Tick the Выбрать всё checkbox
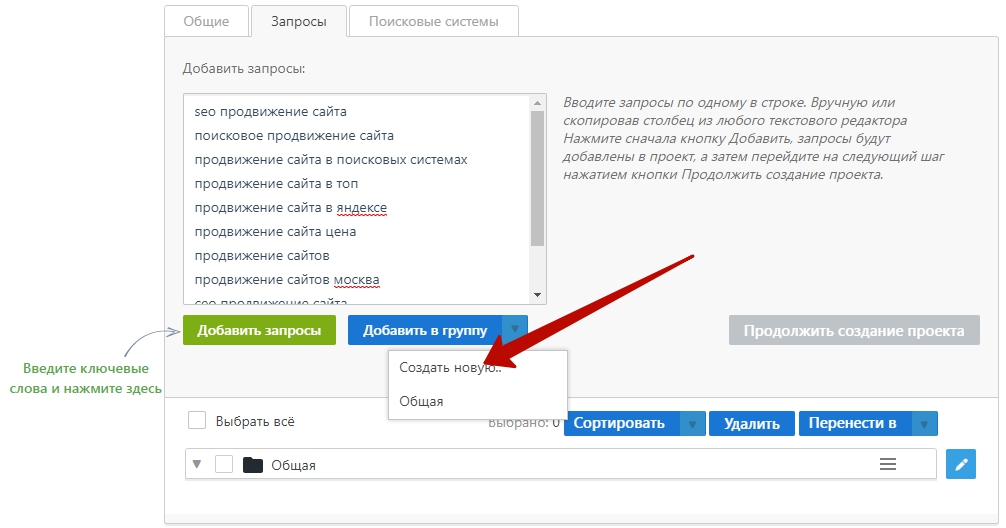The width and height of the screenshot is (1006, 528). click(x=197, y=421)
